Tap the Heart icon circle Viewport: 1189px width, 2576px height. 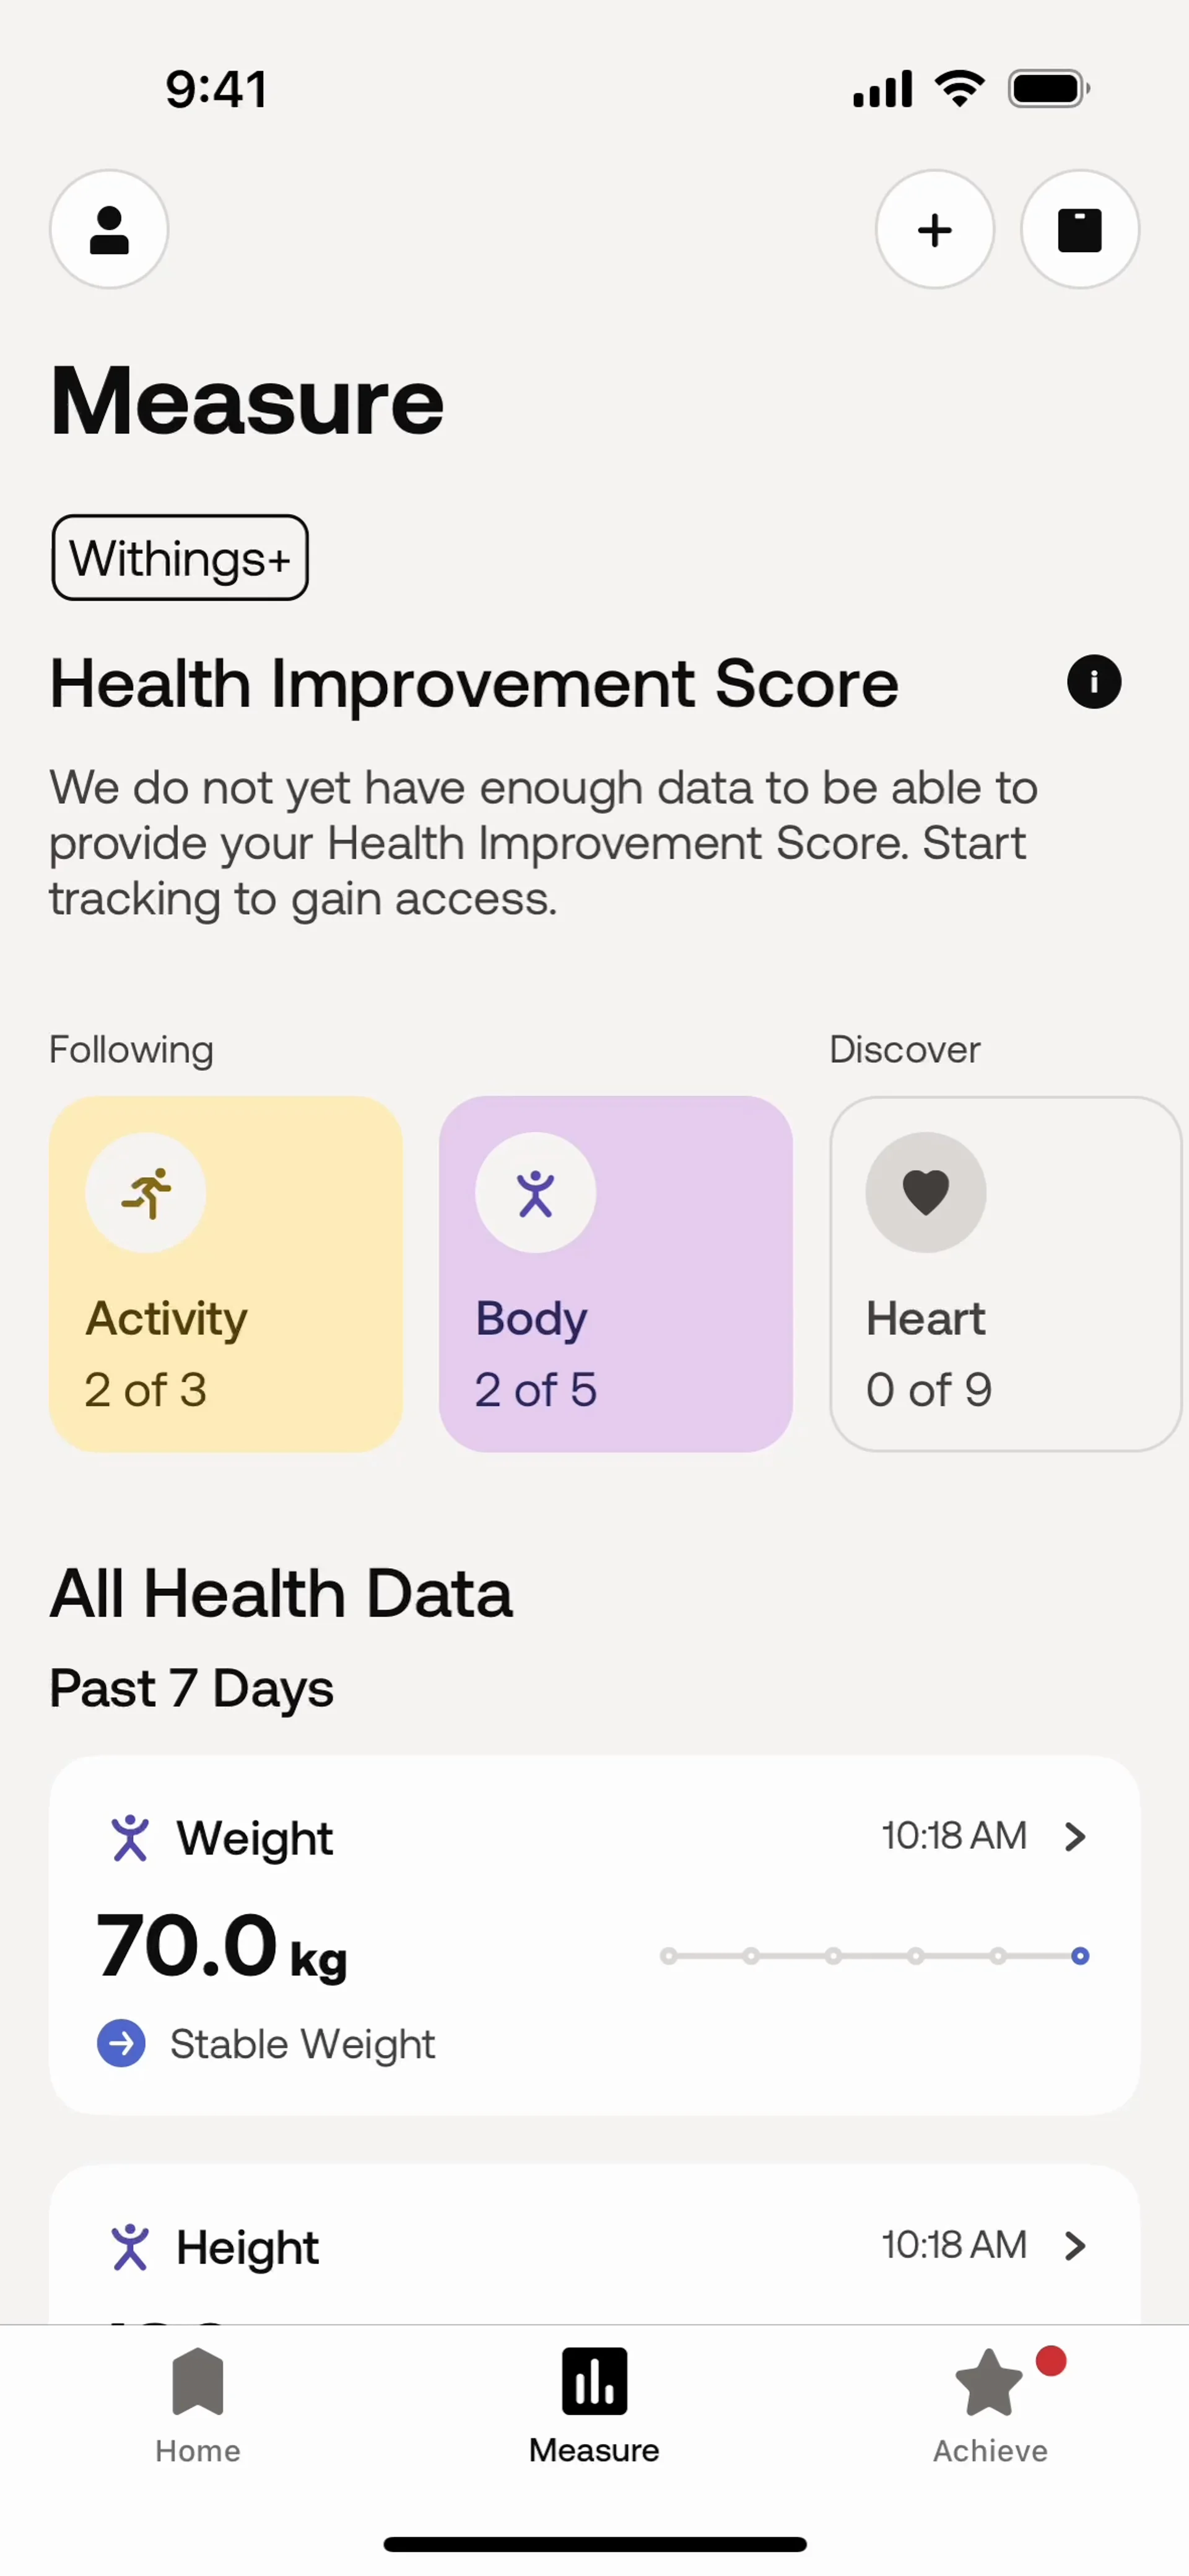[925, 1192]
